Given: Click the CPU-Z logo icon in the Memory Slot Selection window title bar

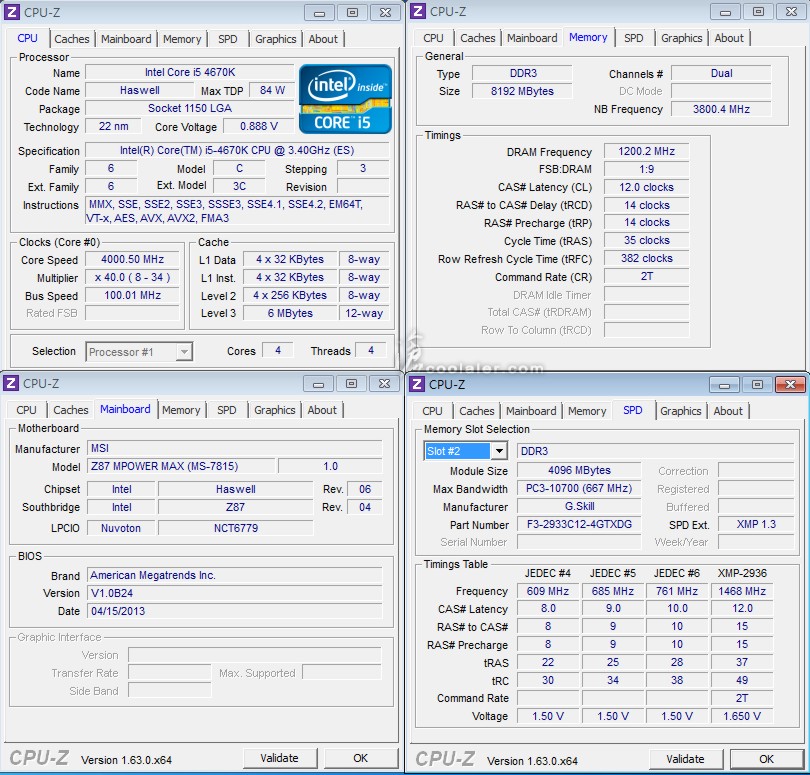Looking at the screenshot, I should coord(417,384).
